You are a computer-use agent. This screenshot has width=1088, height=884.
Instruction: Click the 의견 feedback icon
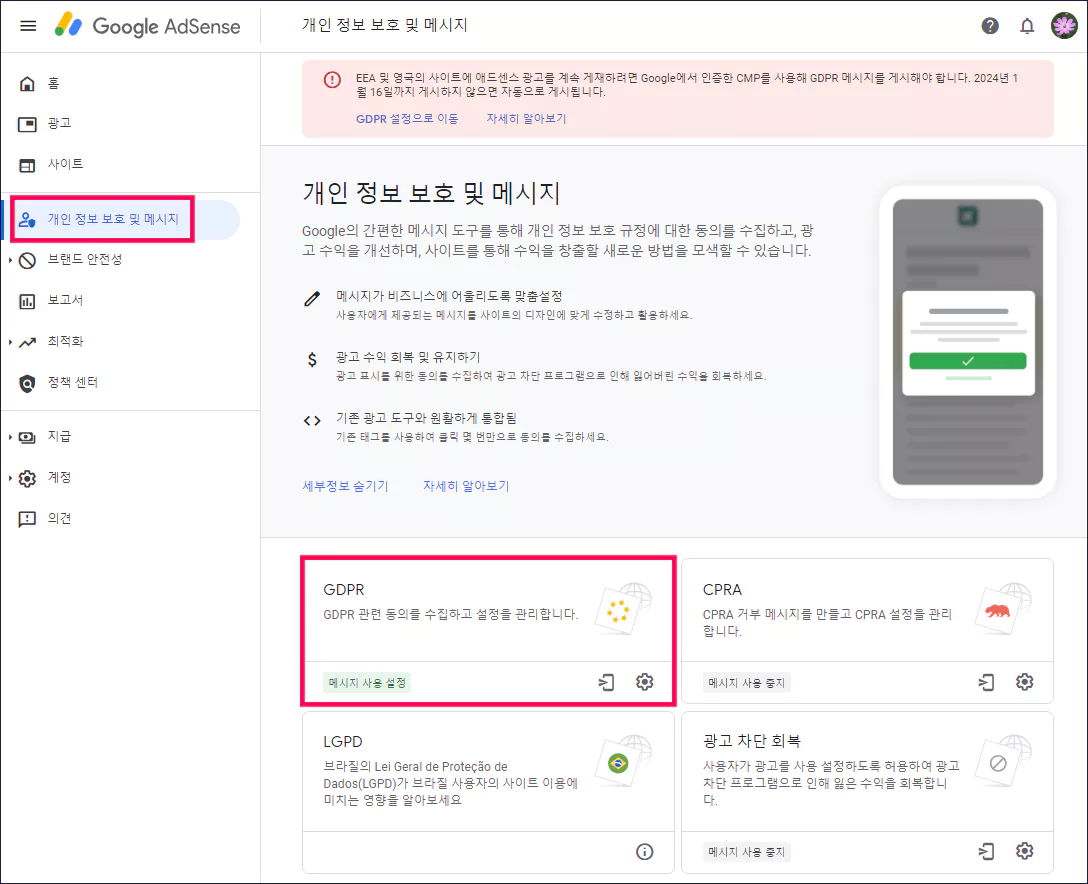(x=27, y=519)
